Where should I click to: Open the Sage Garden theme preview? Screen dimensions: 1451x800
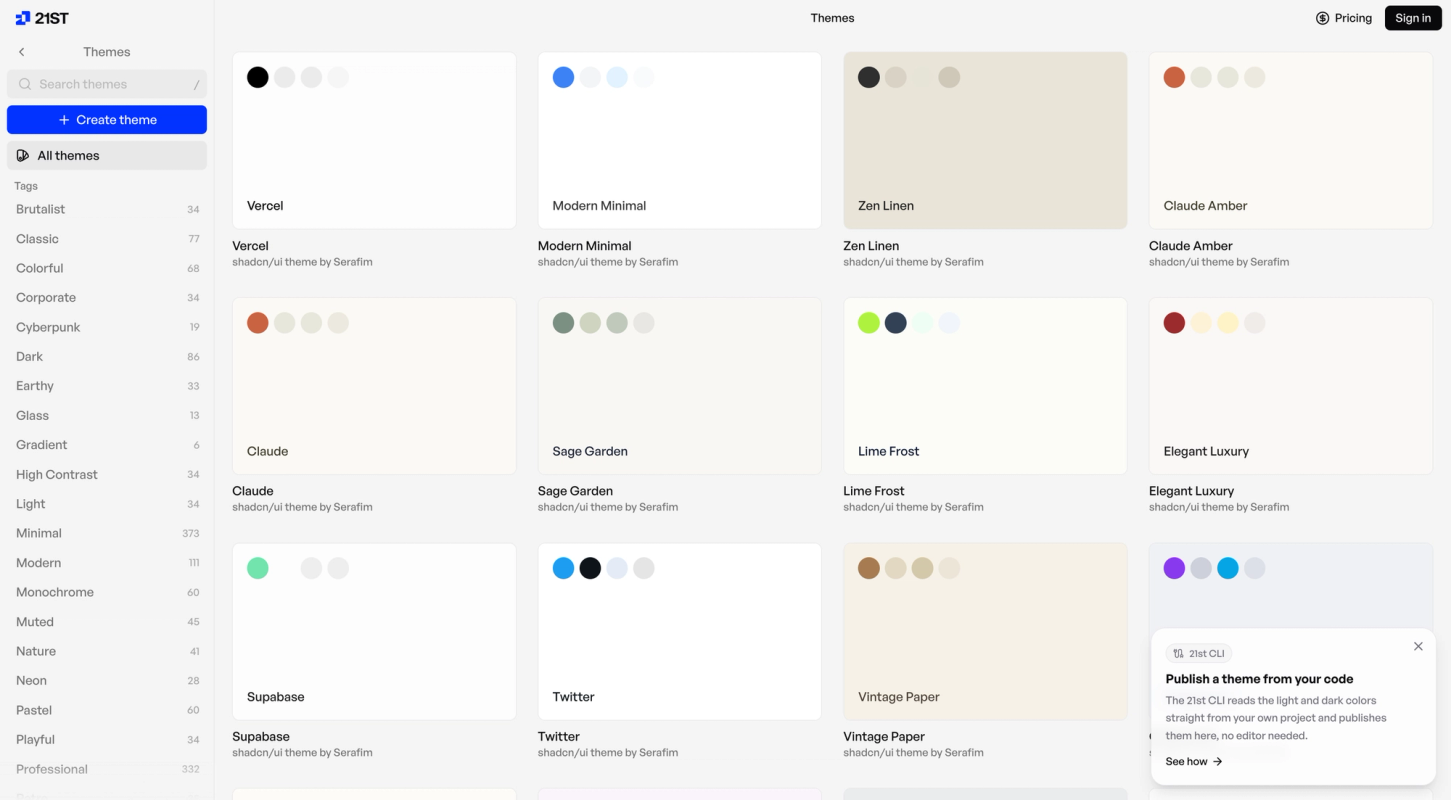point(680,386)
